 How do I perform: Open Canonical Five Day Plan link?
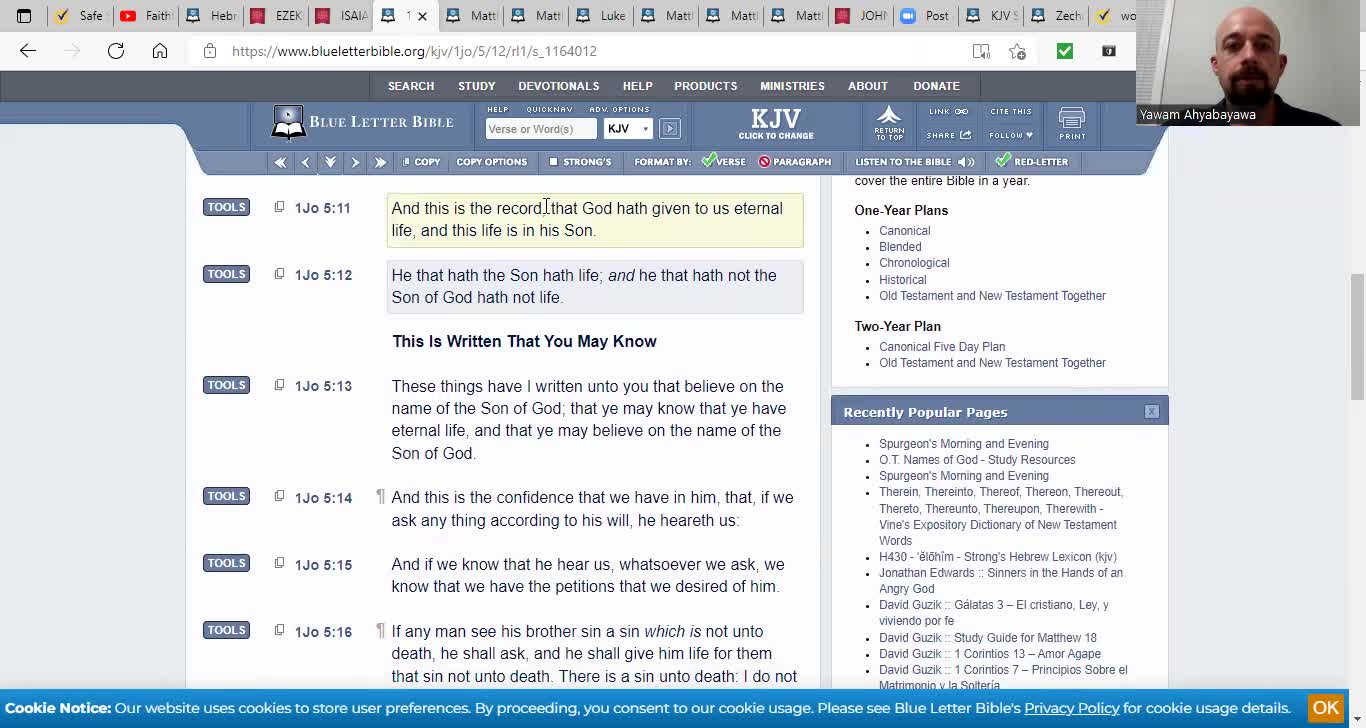coord(942,347)
